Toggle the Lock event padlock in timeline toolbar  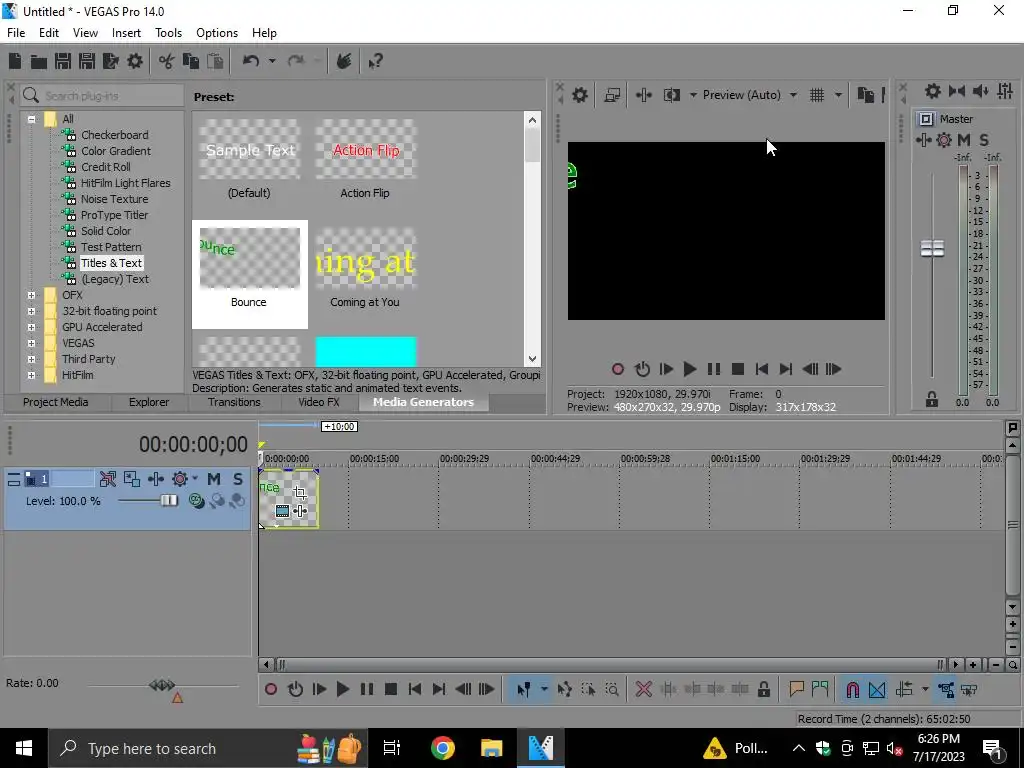[x=763, y=690]
